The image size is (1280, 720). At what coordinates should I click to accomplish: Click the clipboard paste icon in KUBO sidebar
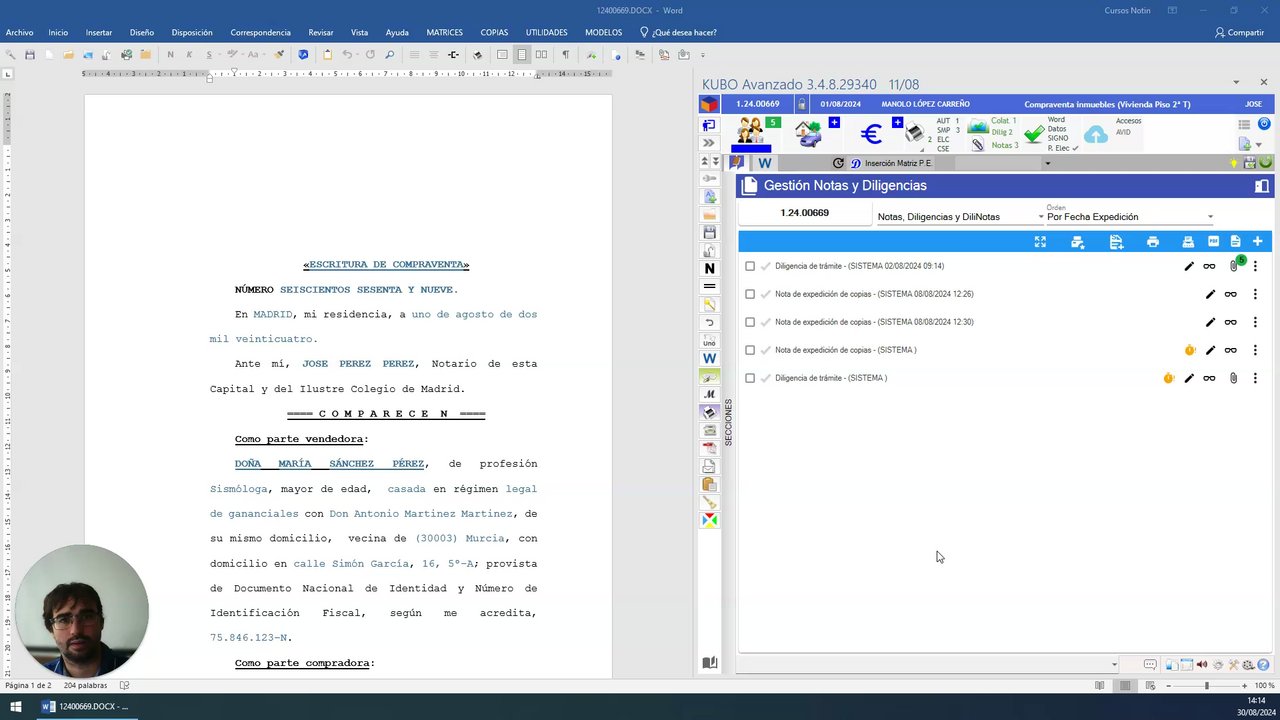pyautogui.click(x=709, y=485)
